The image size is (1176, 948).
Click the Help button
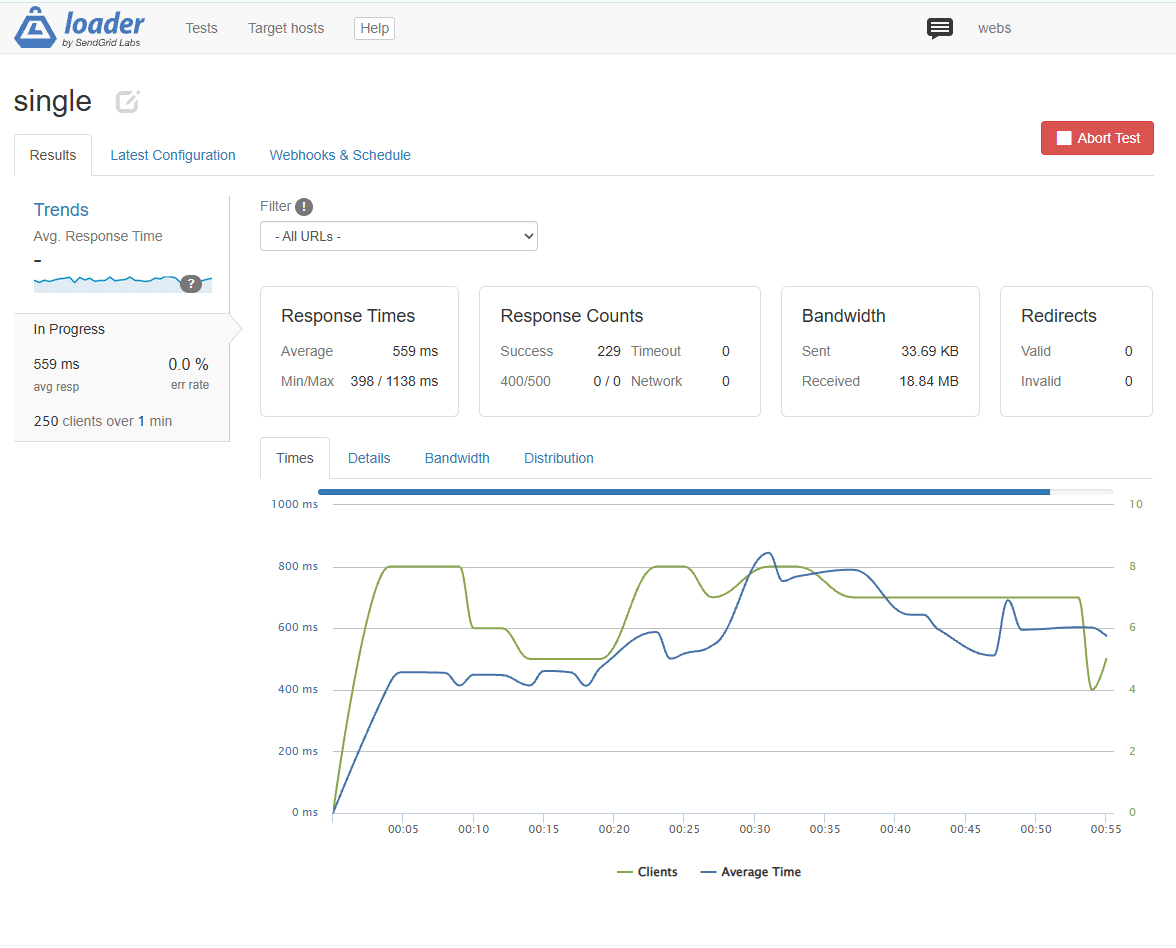coord(374,28)
